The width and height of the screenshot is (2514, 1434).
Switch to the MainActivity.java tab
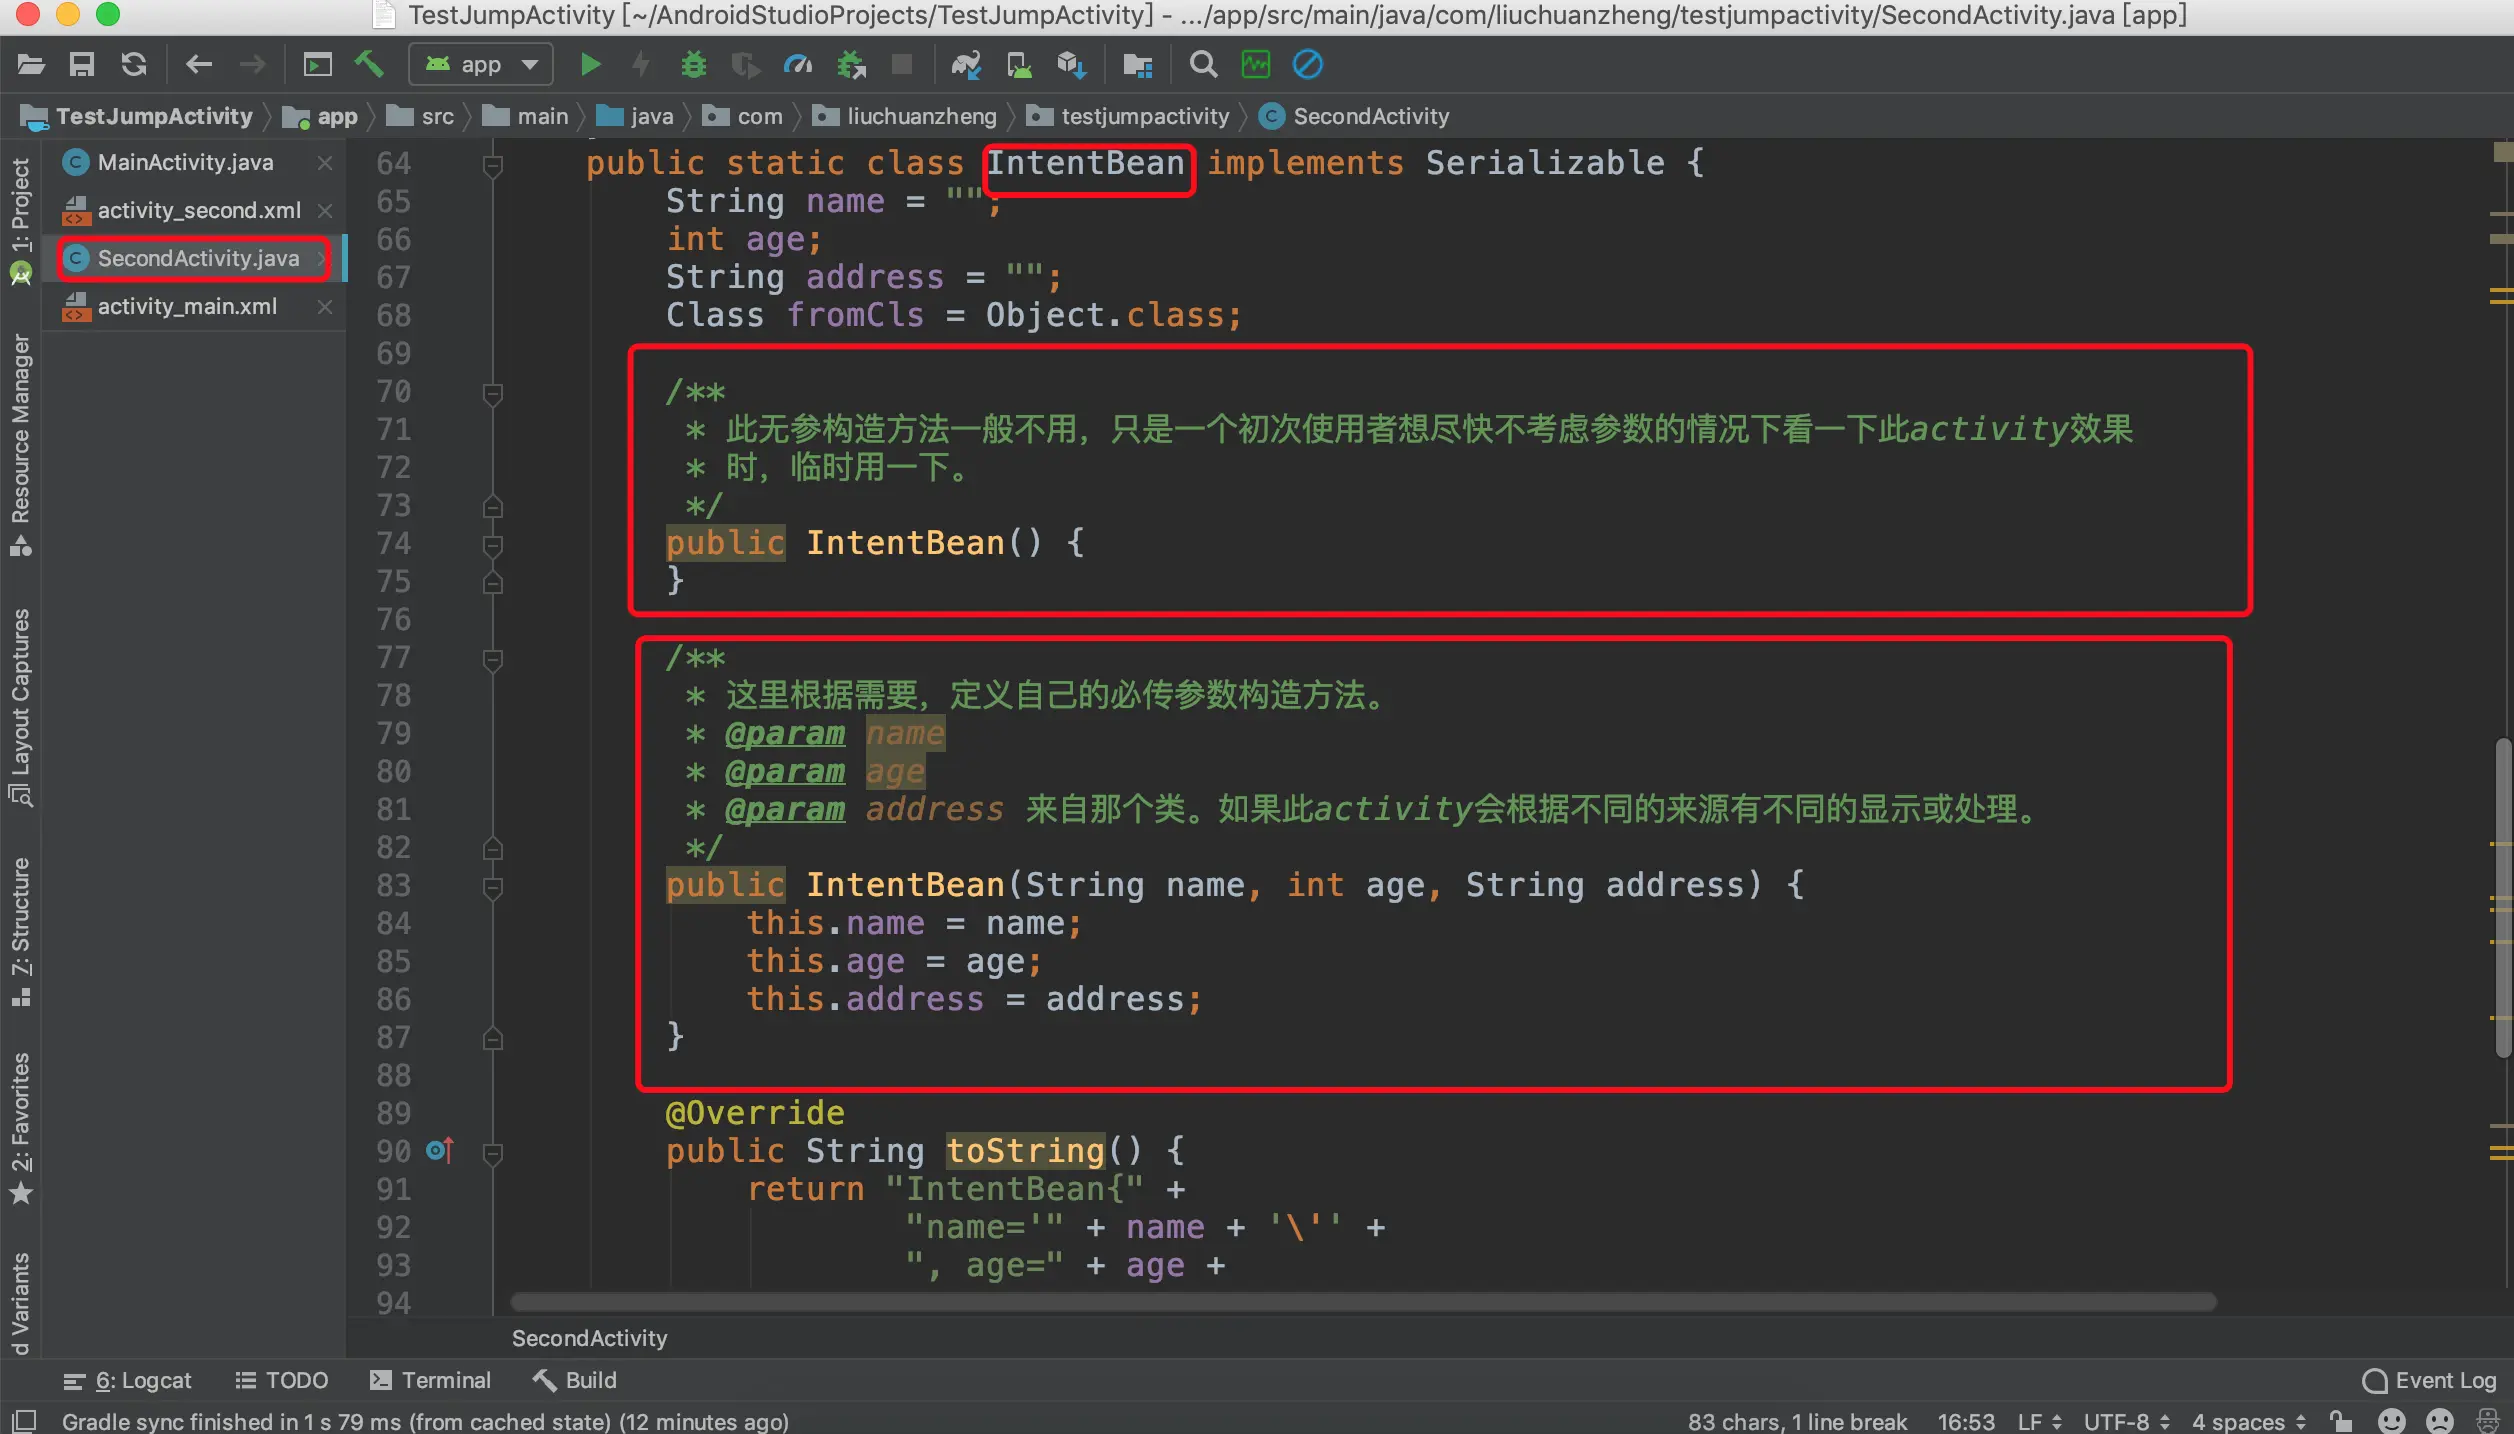click(x=185, y=162)
